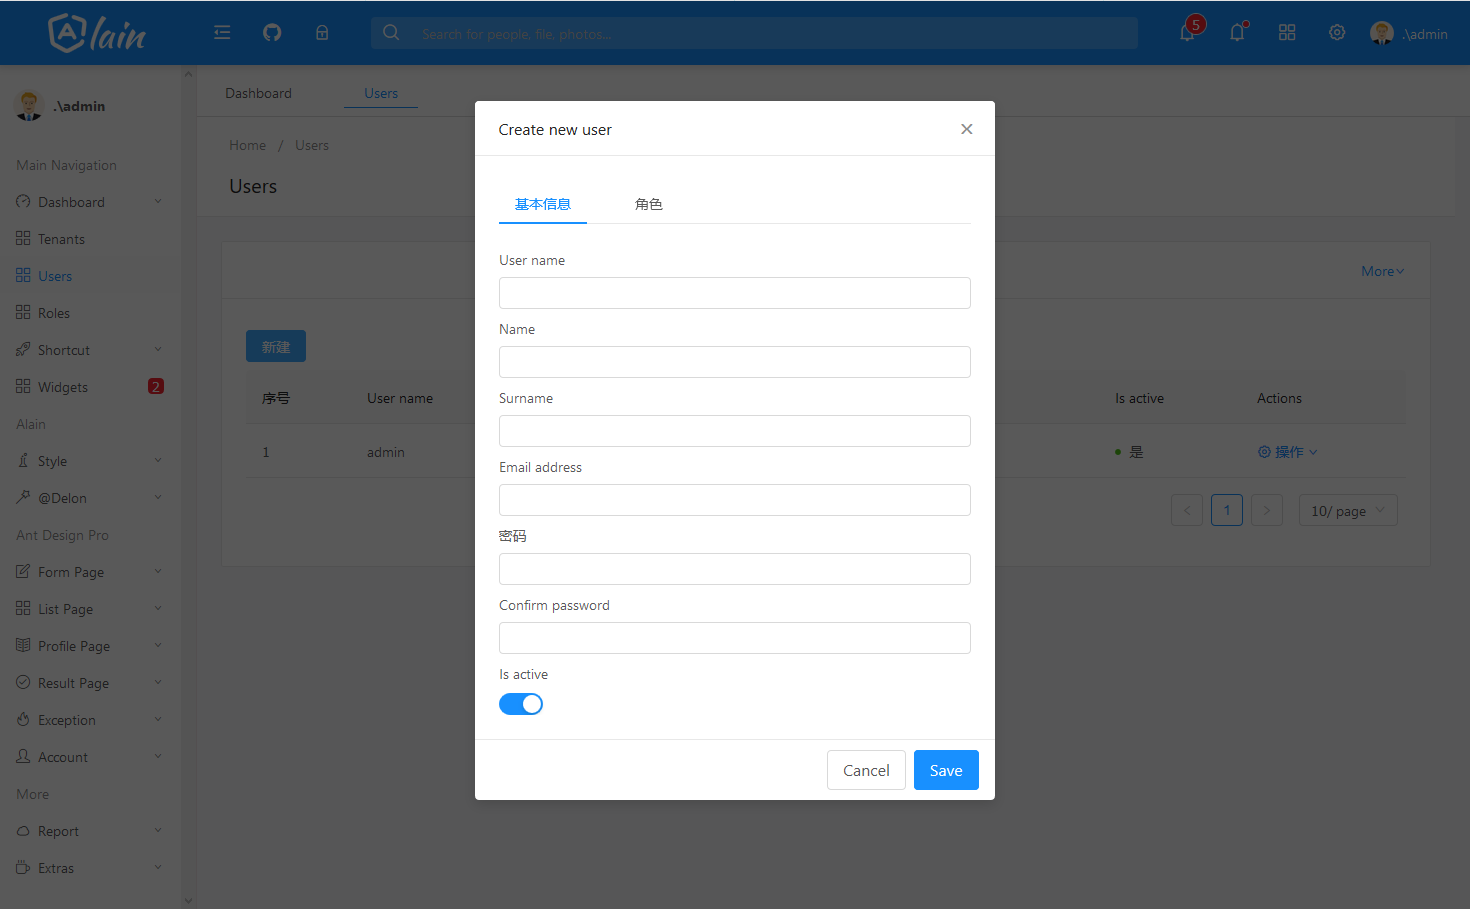
Task: Open the app grid icon in header
Action: [1287, 33]
